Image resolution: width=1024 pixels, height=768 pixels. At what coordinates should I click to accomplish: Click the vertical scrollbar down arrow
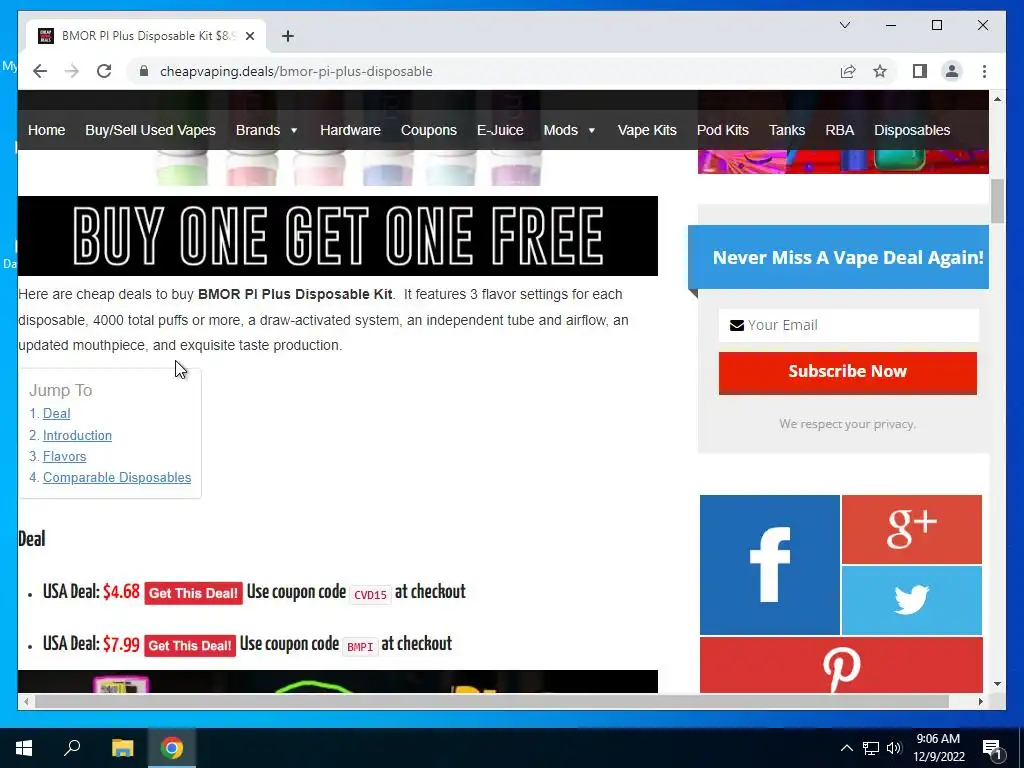point(997,684)
